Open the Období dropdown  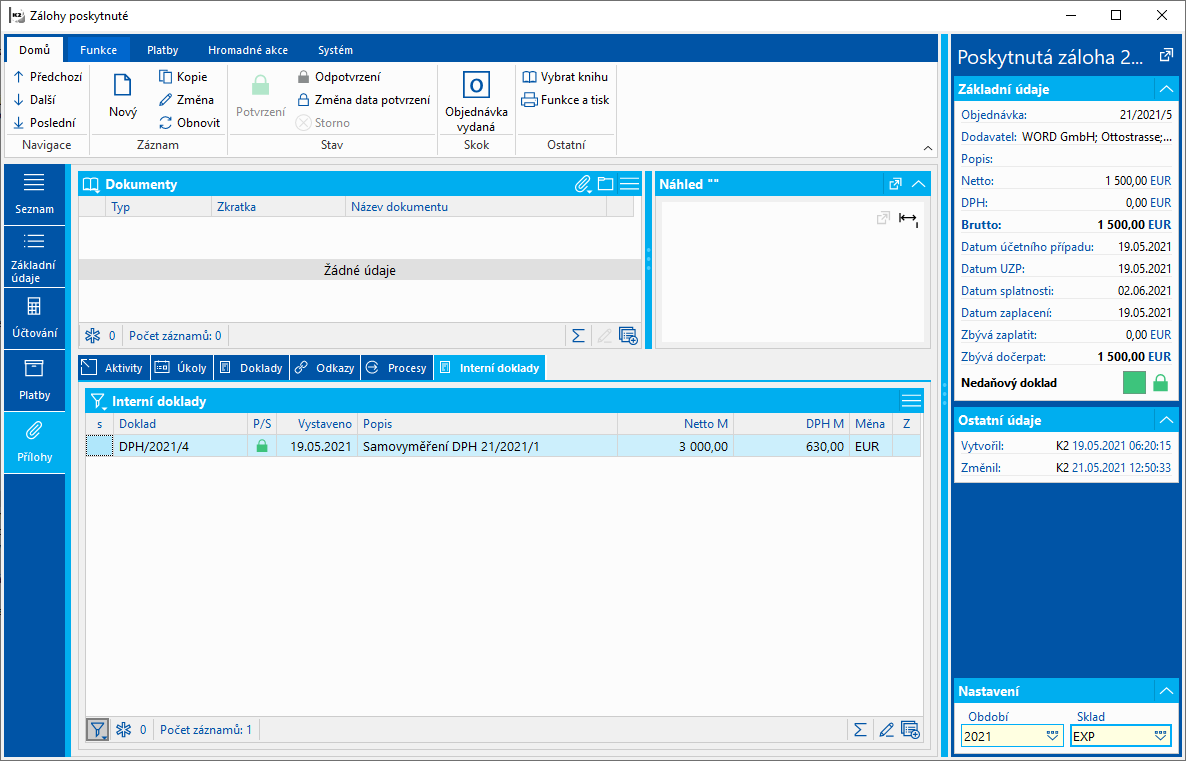(1052, 736)
